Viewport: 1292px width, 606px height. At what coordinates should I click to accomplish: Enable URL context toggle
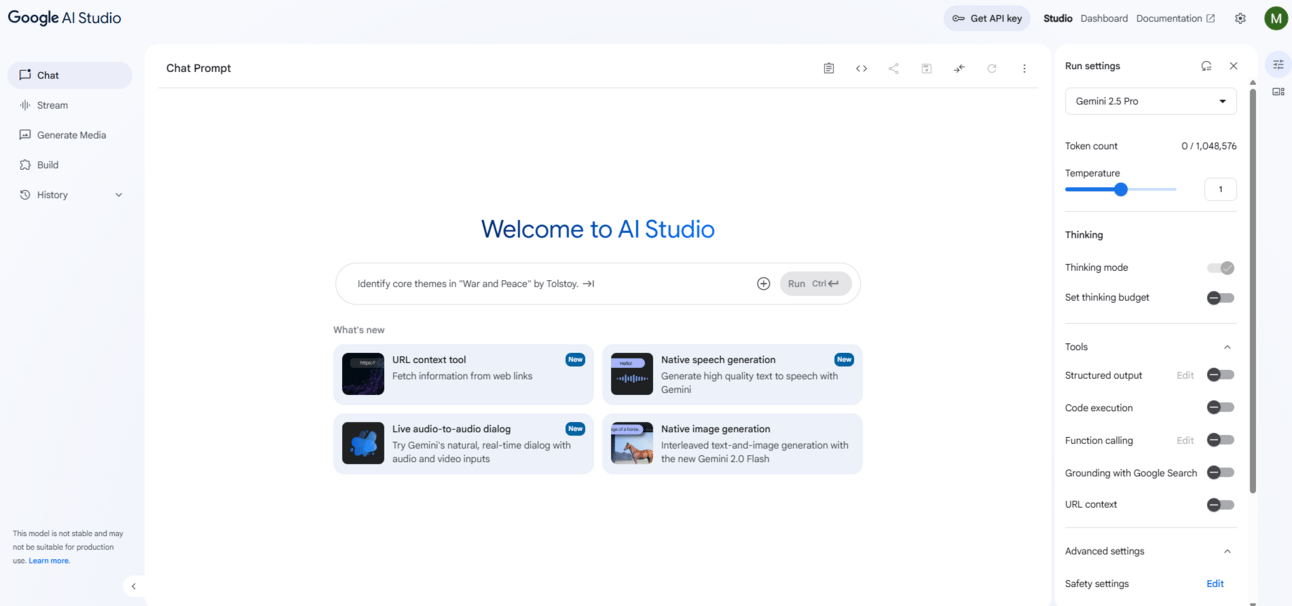click(x=1220, y=505)
